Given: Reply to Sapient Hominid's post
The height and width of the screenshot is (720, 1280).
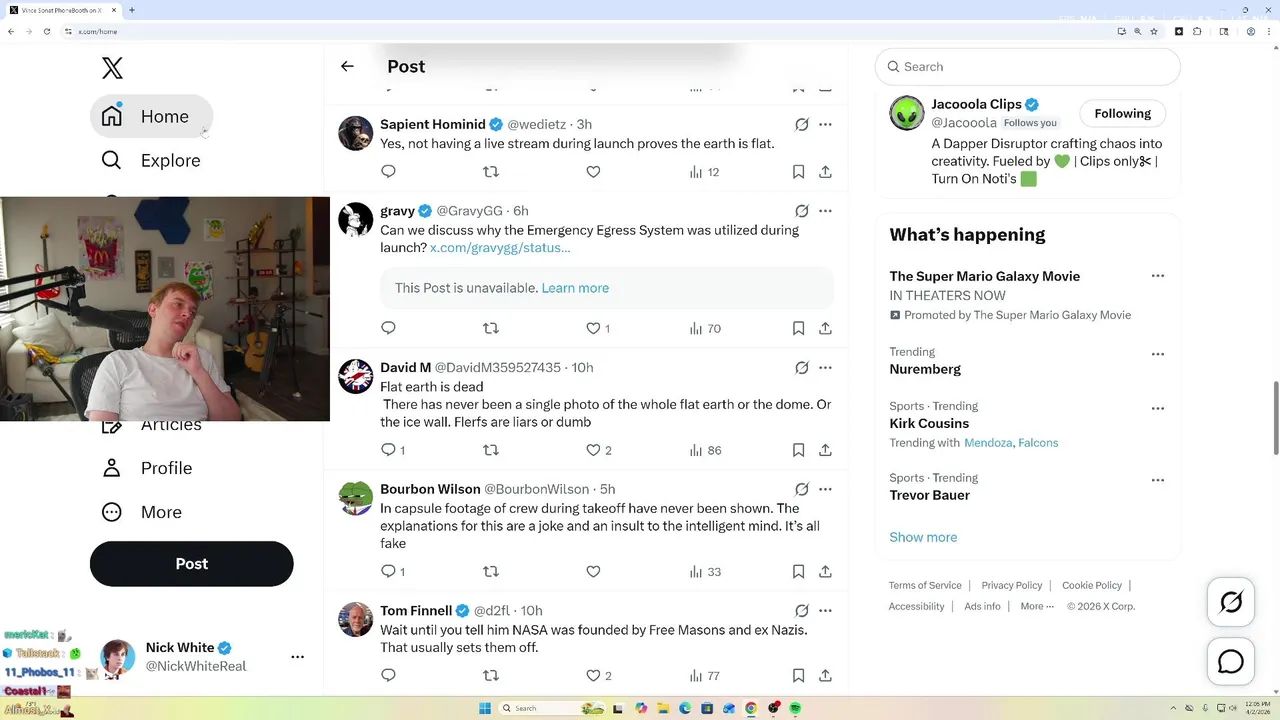Looking at the screenshot, I should pyautogui.click(x=389, y=172).
